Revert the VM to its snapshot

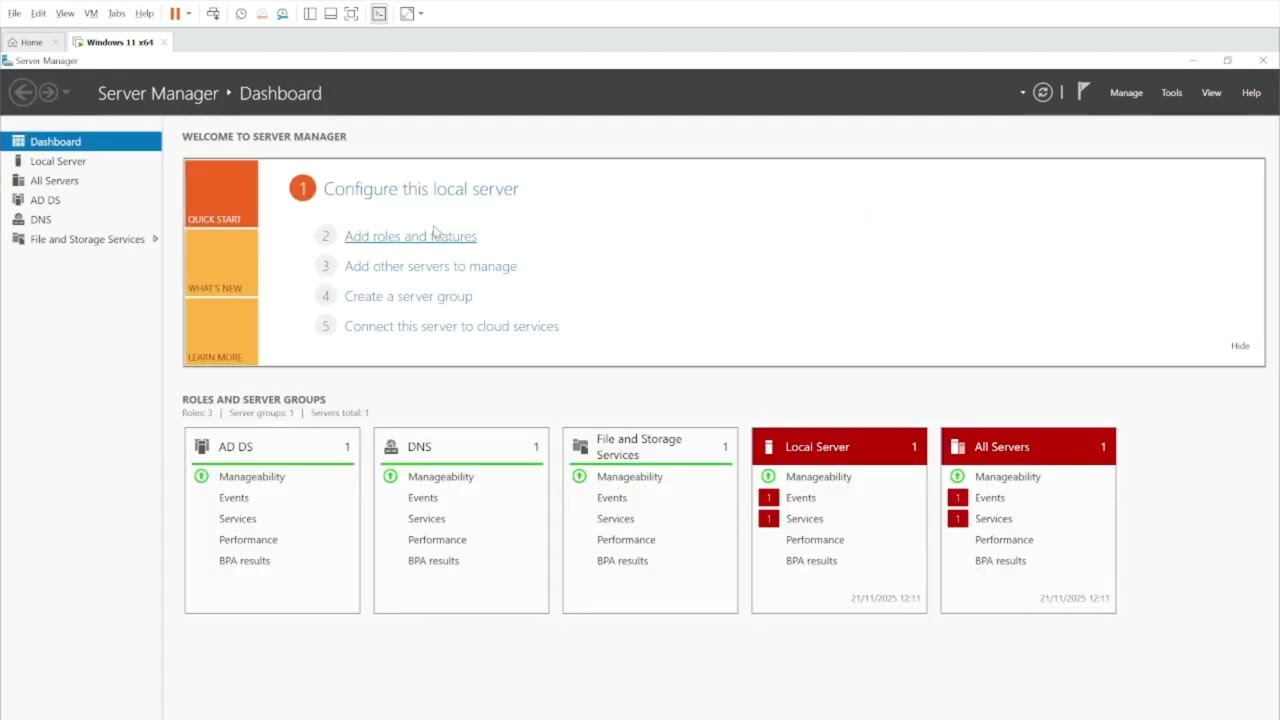262,14
